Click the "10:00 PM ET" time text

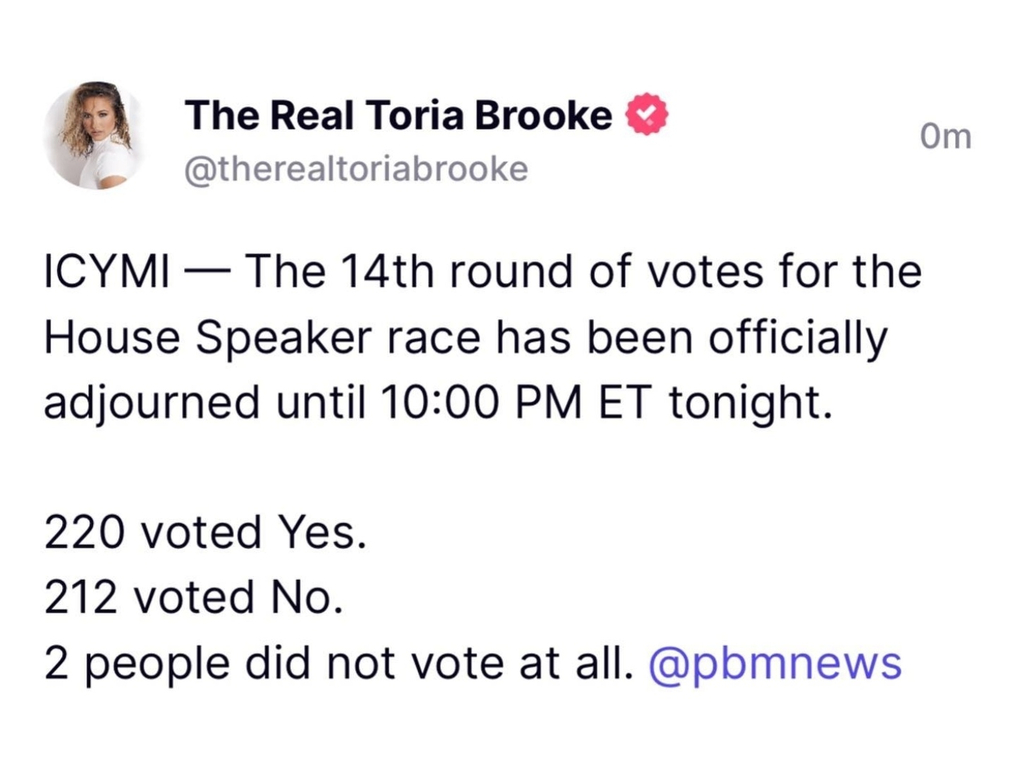(x=520, y=403)
